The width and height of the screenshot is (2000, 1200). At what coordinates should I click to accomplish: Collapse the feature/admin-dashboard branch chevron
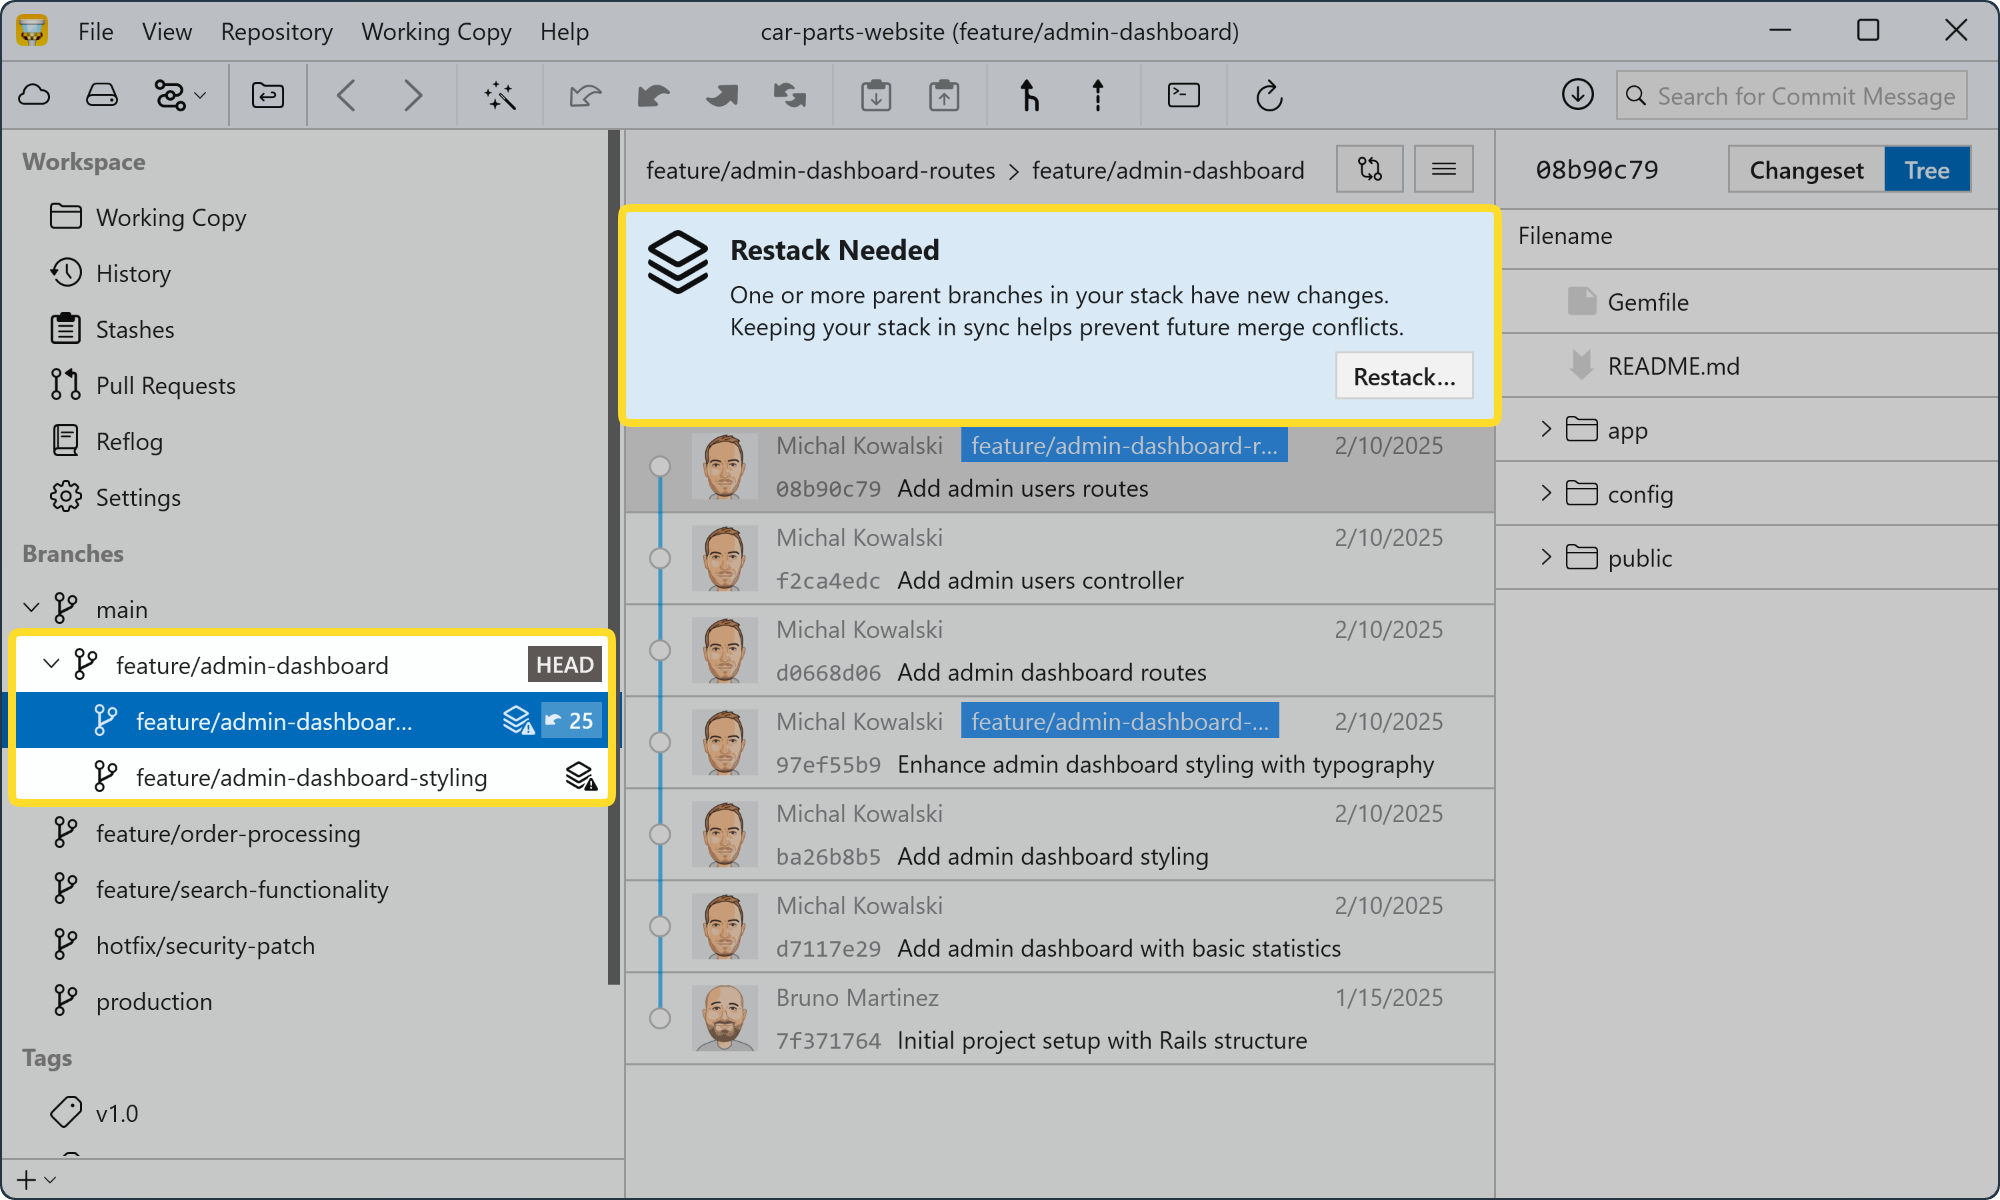[52, 664]
